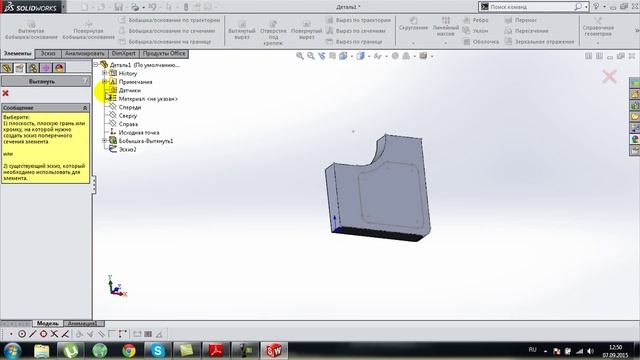Click the Пересечение tool

(x=527, y=31)
